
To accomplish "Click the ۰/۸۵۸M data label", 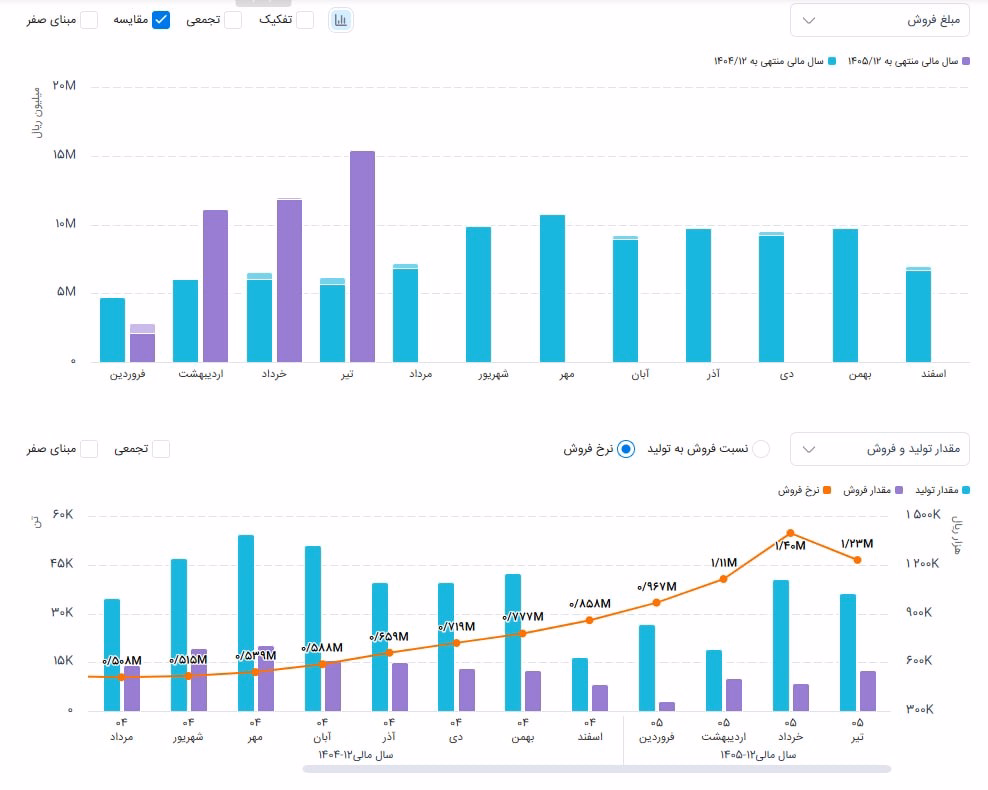I will [x=589, y=604].
